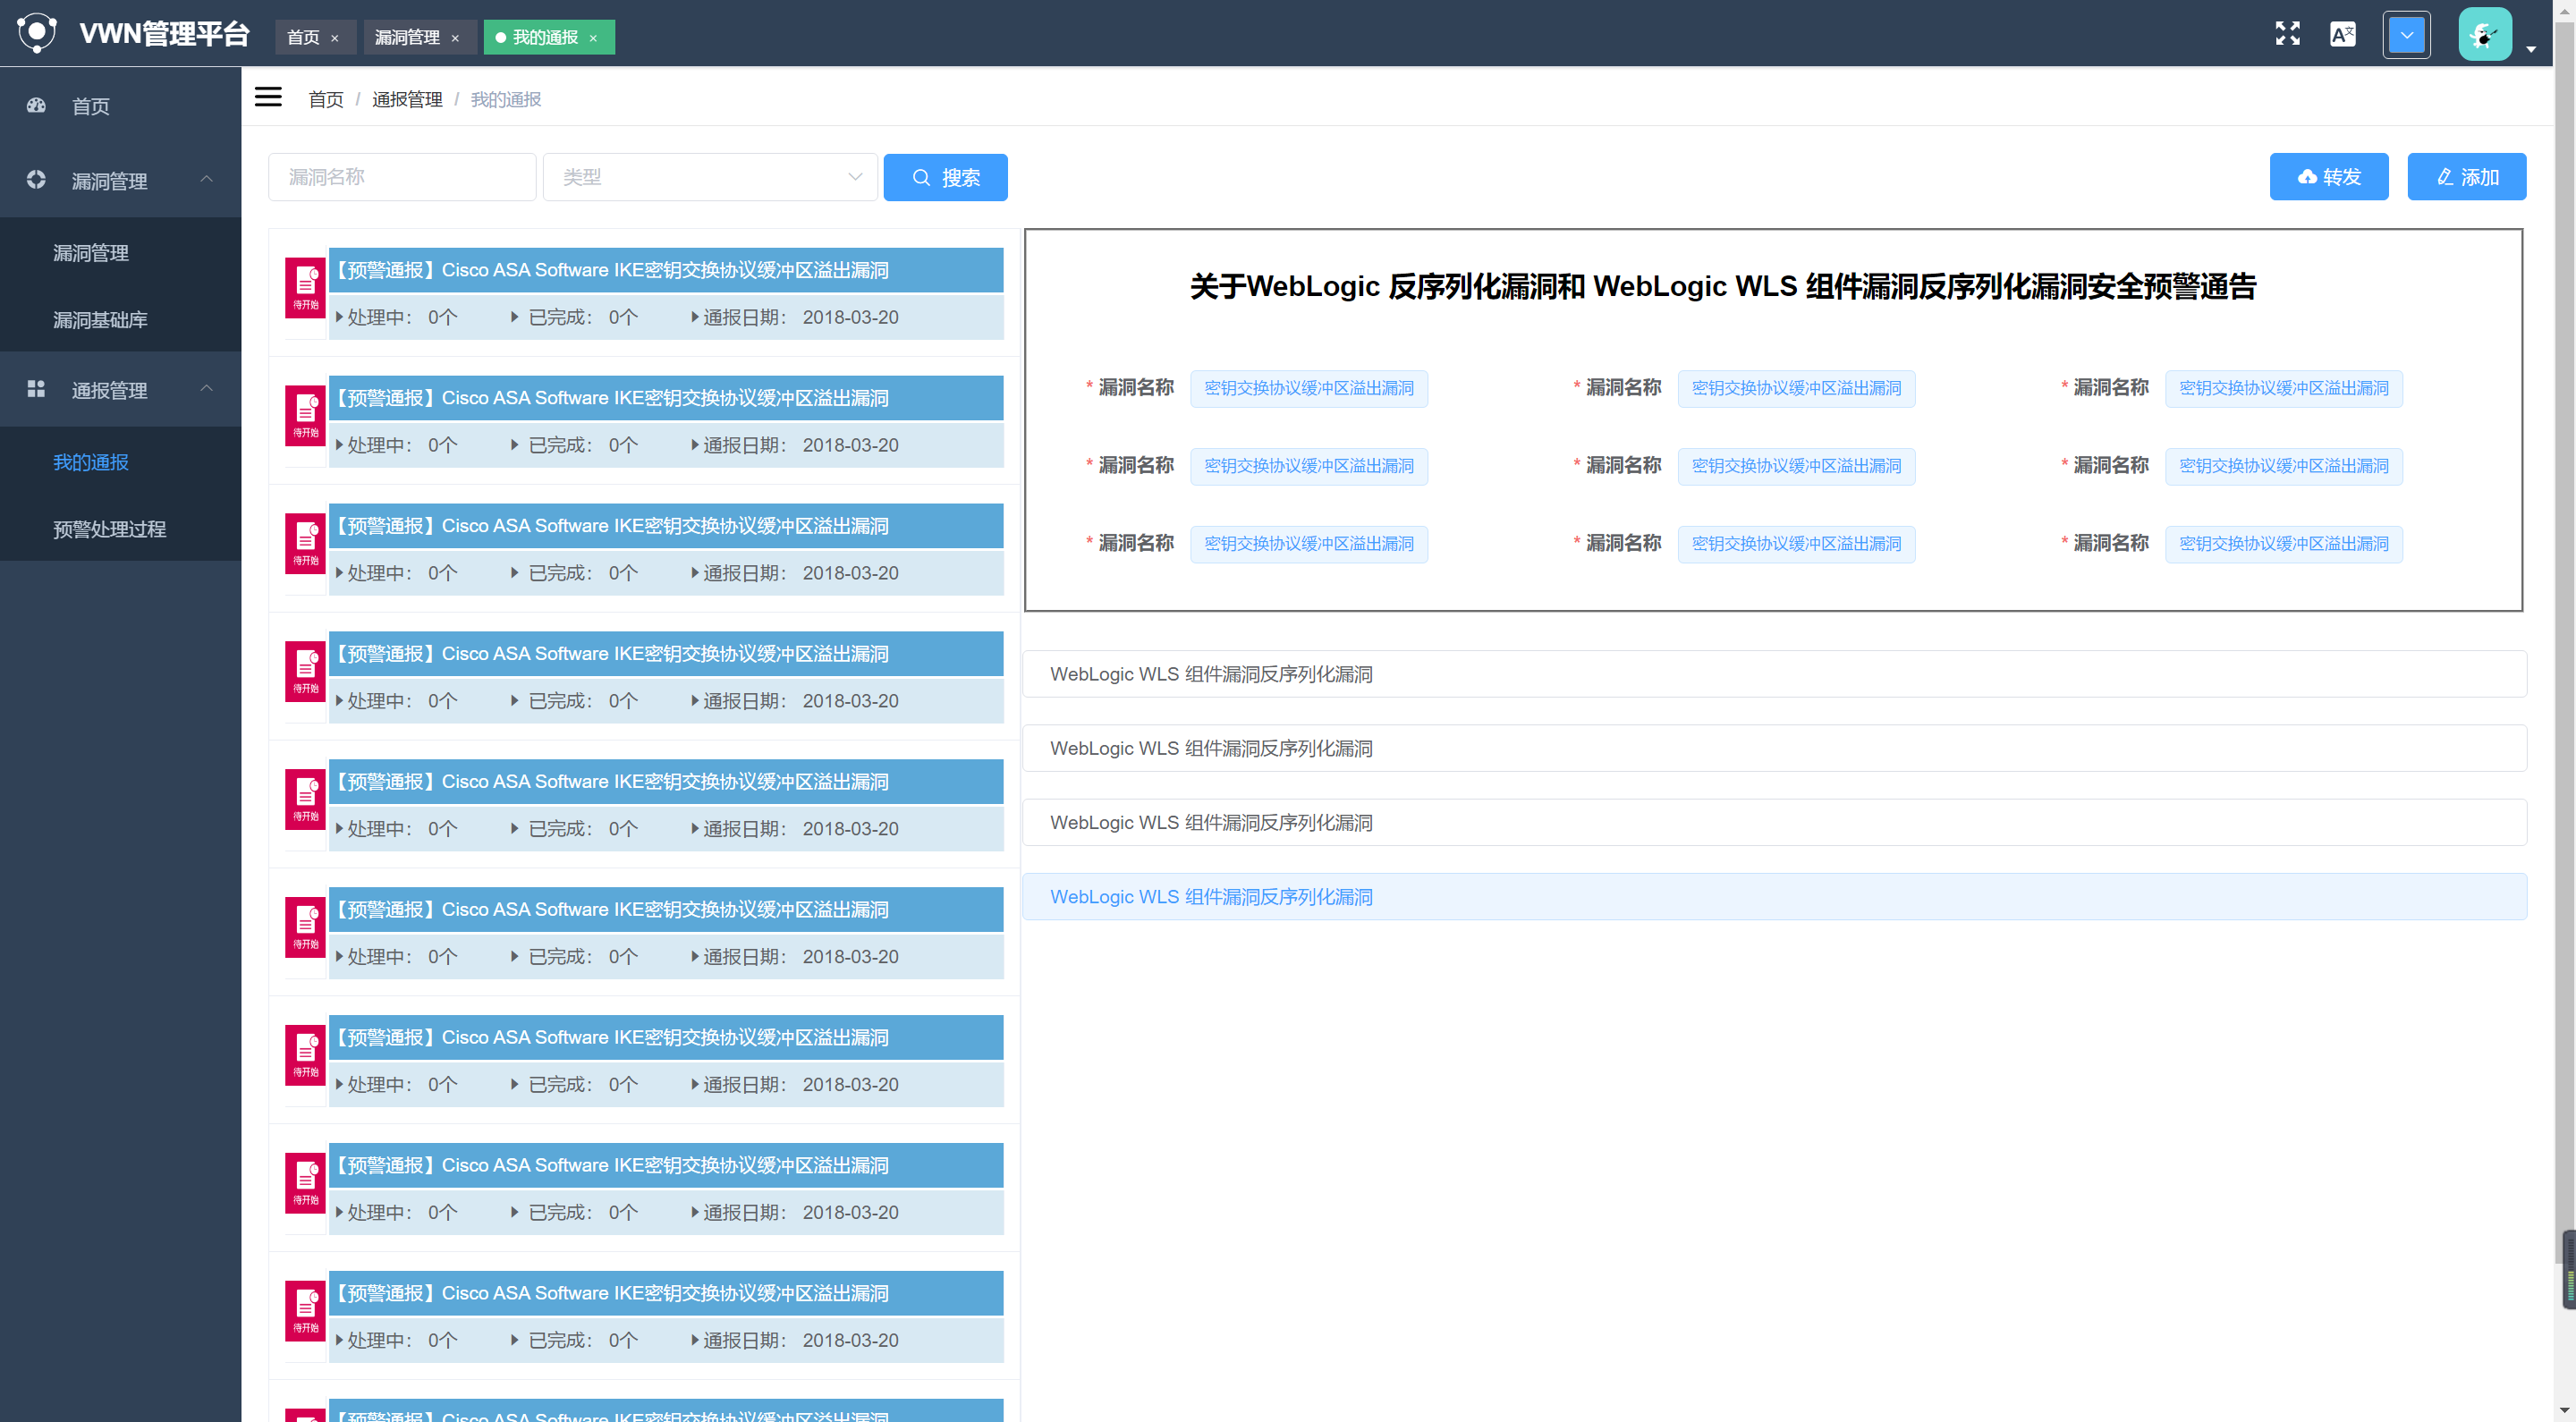This screenshot has width=2576, height=1422.
Task: Click the seventh red 待开始 document icon
Action: (306, 1056)
